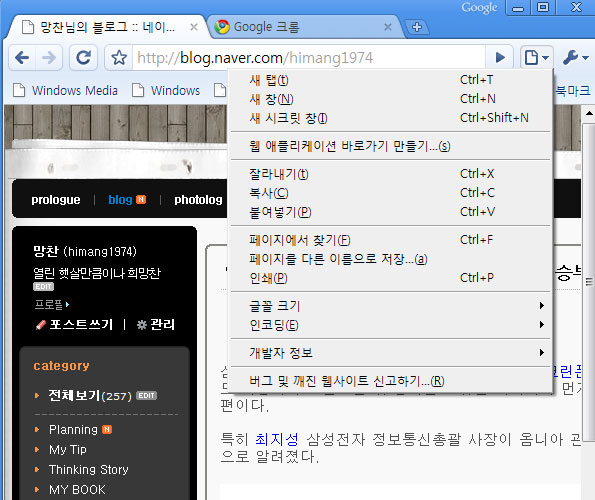The height and width of the screenshot is (500, 595).
Task: Select 붙여넣기 paste menu item
Action: [390, 212]
